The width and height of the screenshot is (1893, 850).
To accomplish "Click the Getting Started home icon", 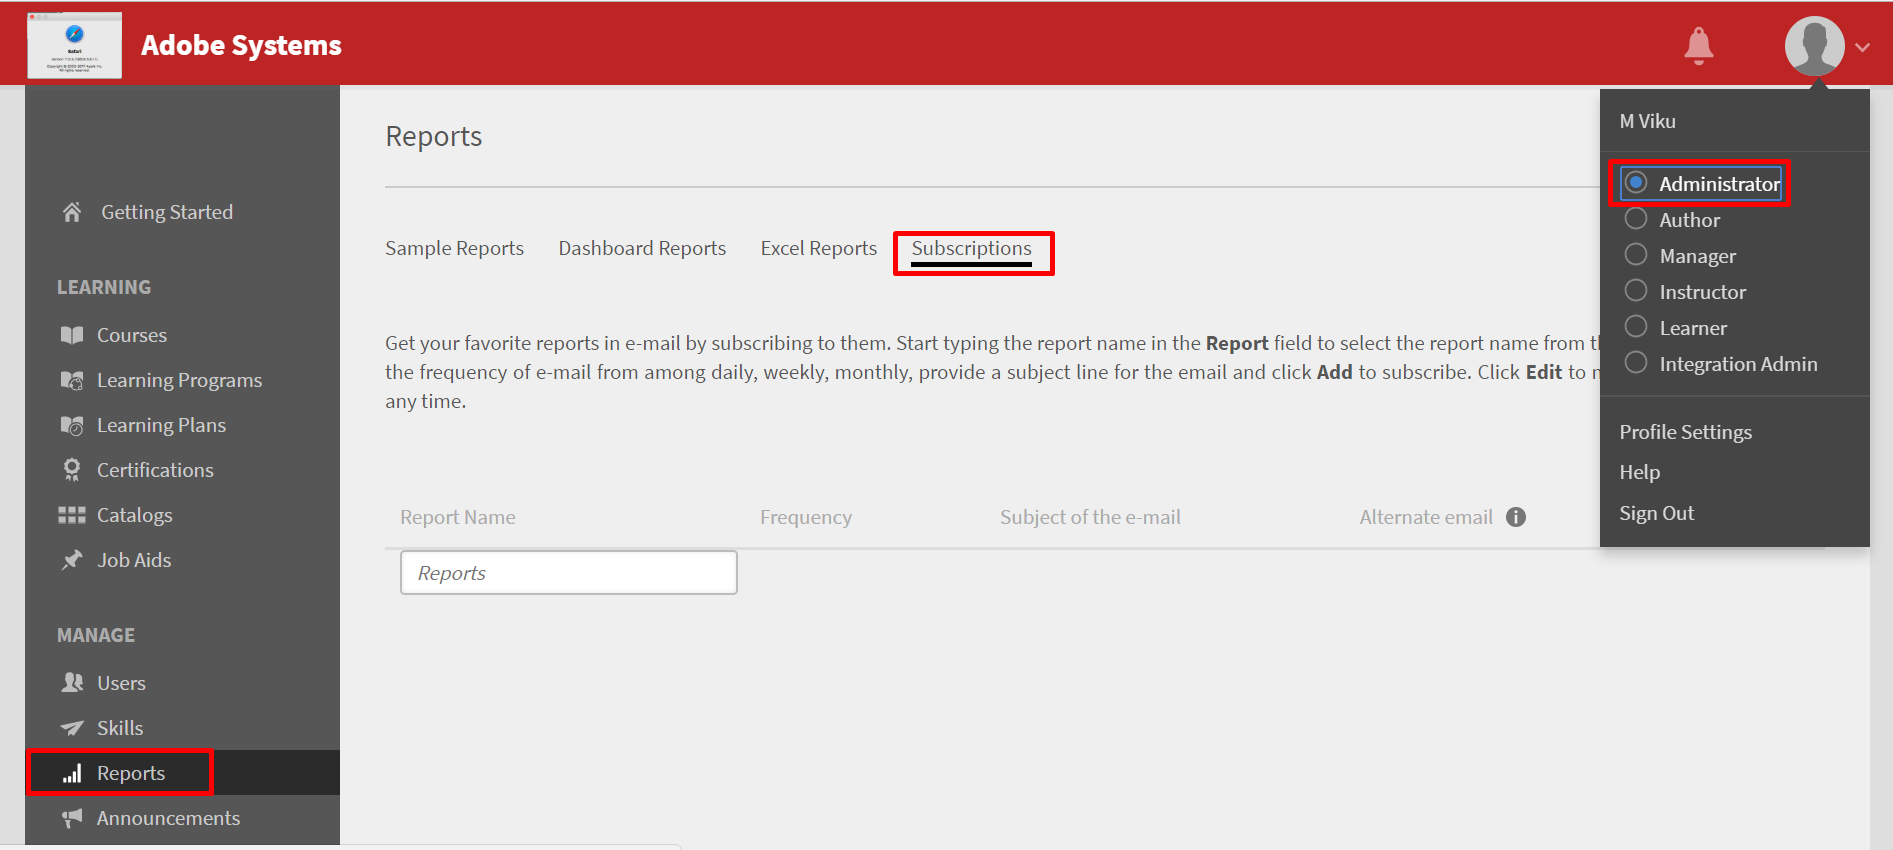I will pos(72,212).
